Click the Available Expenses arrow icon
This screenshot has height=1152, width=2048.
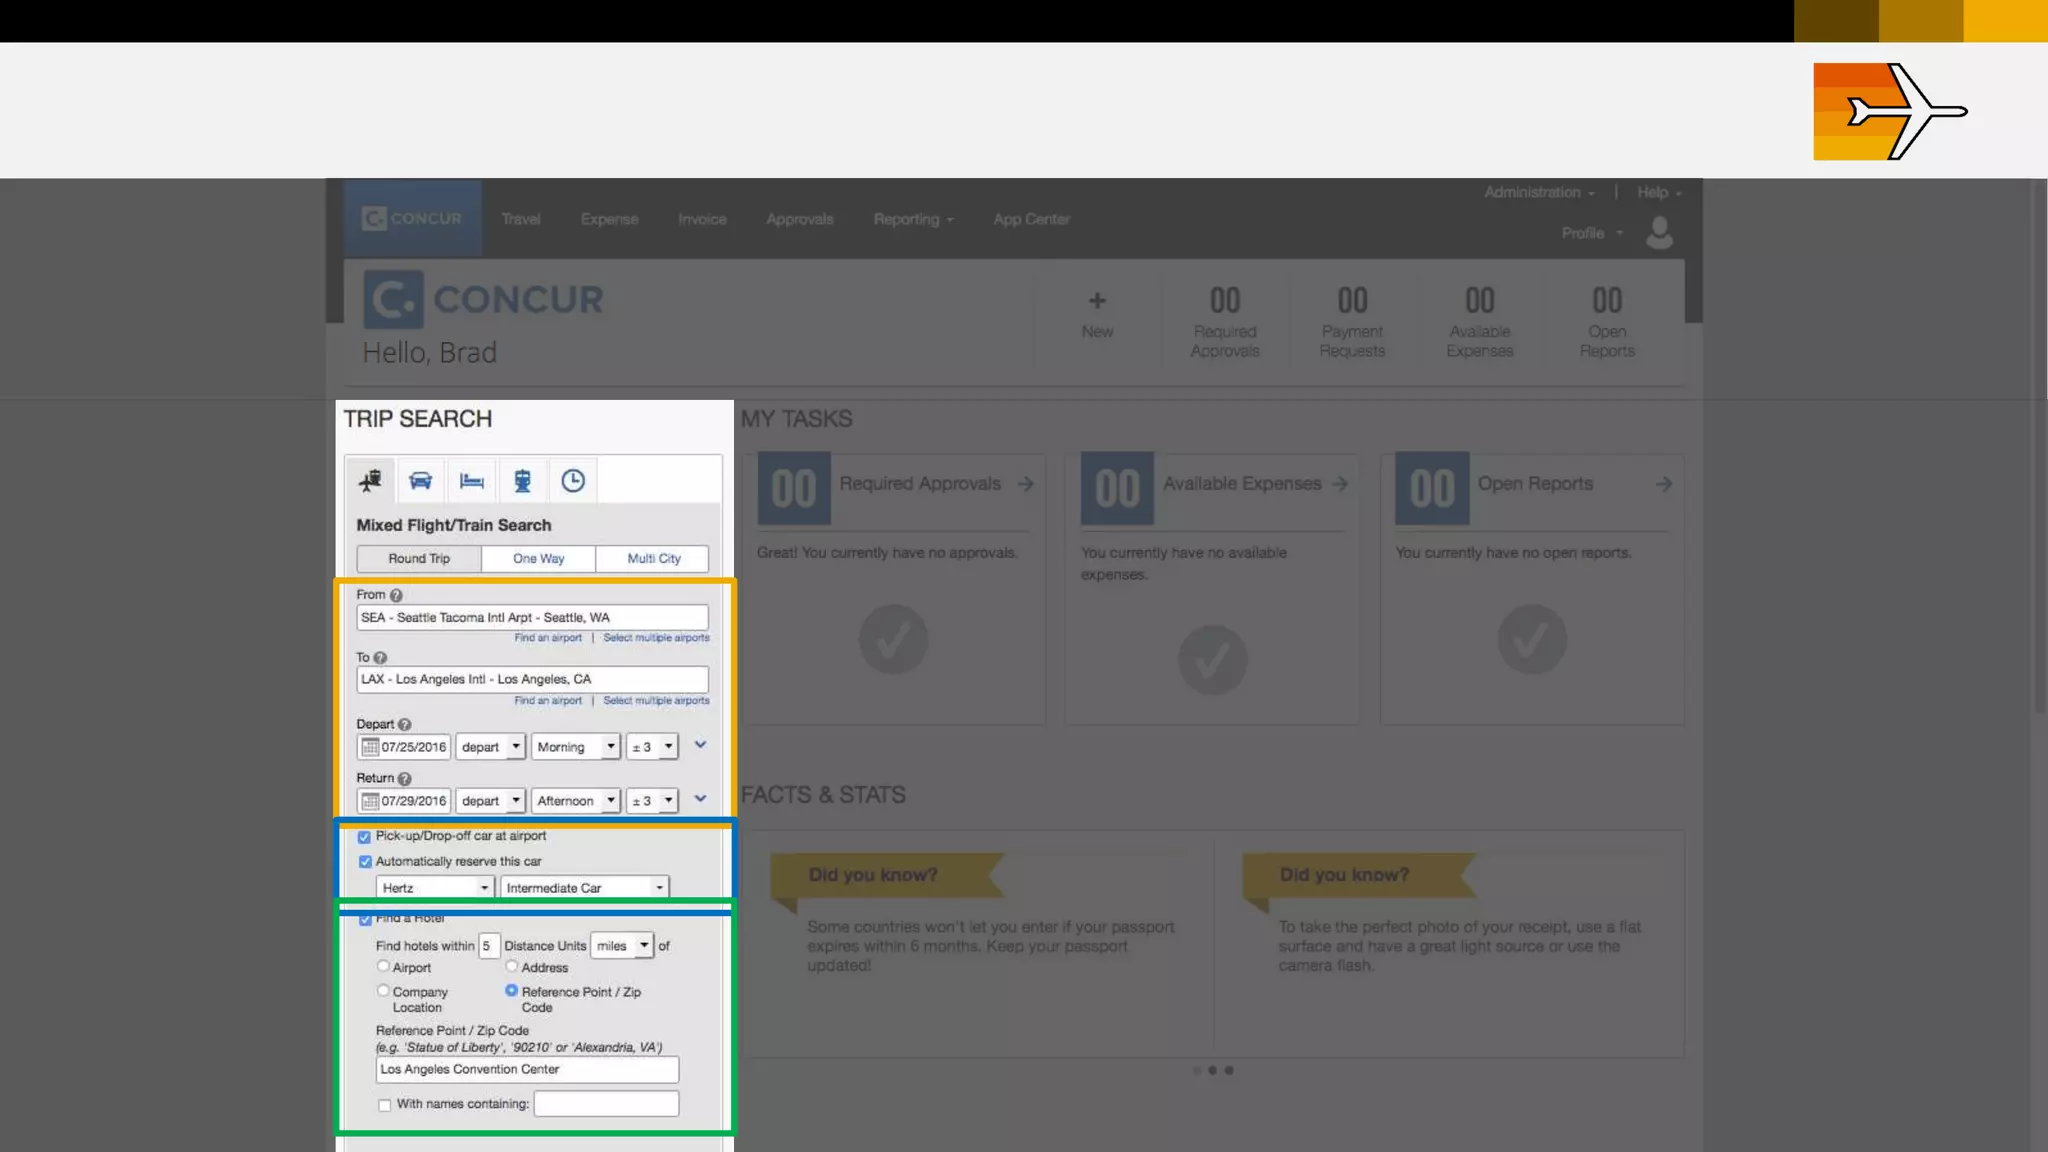click(x=1340, y=484)
